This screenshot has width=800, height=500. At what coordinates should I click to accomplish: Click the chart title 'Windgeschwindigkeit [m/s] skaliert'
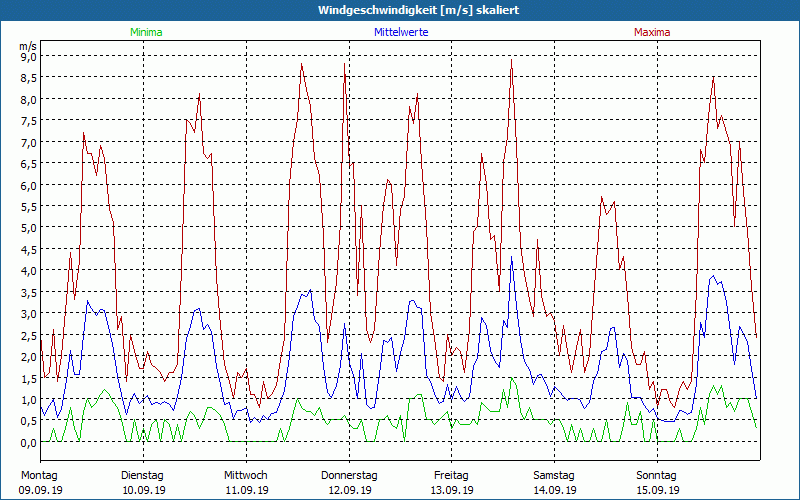[x=418, y=10]
